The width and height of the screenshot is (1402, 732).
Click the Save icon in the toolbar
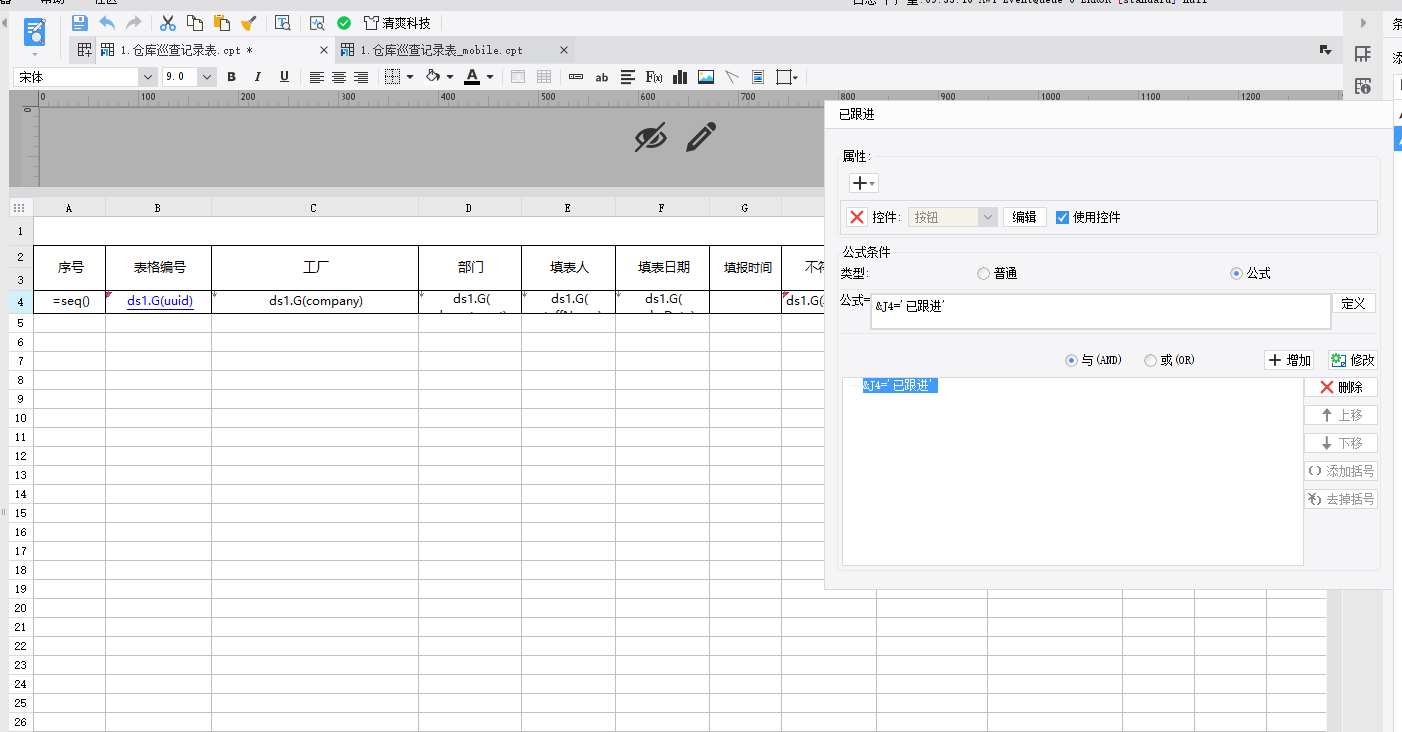pos(79,23)
